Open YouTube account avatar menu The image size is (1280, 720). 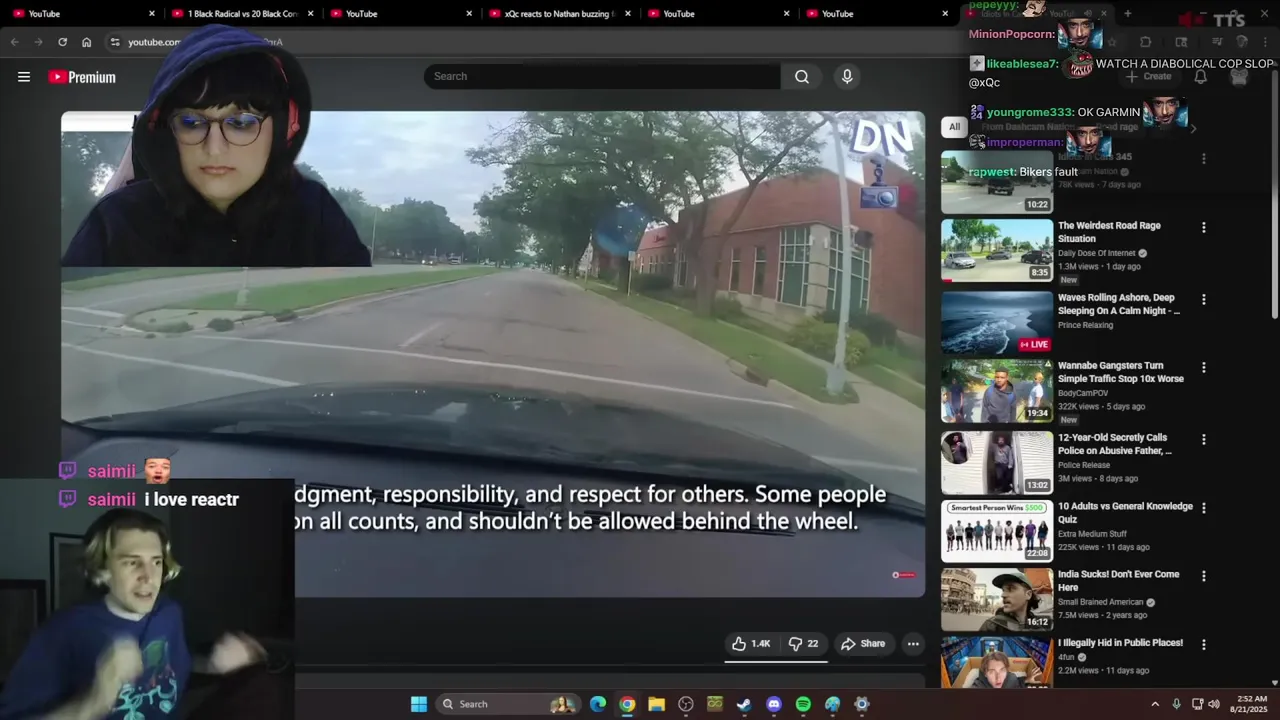click(1239, 77)
